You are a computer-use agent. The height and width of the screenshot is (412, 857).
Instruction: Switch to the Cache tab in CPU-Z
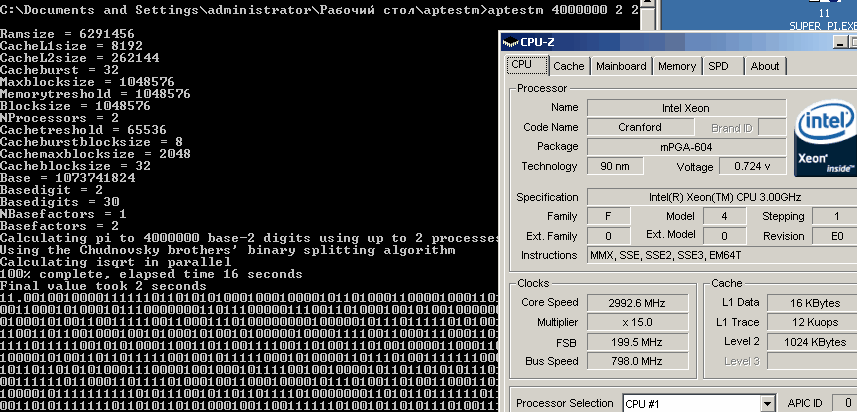coord(569,66)
